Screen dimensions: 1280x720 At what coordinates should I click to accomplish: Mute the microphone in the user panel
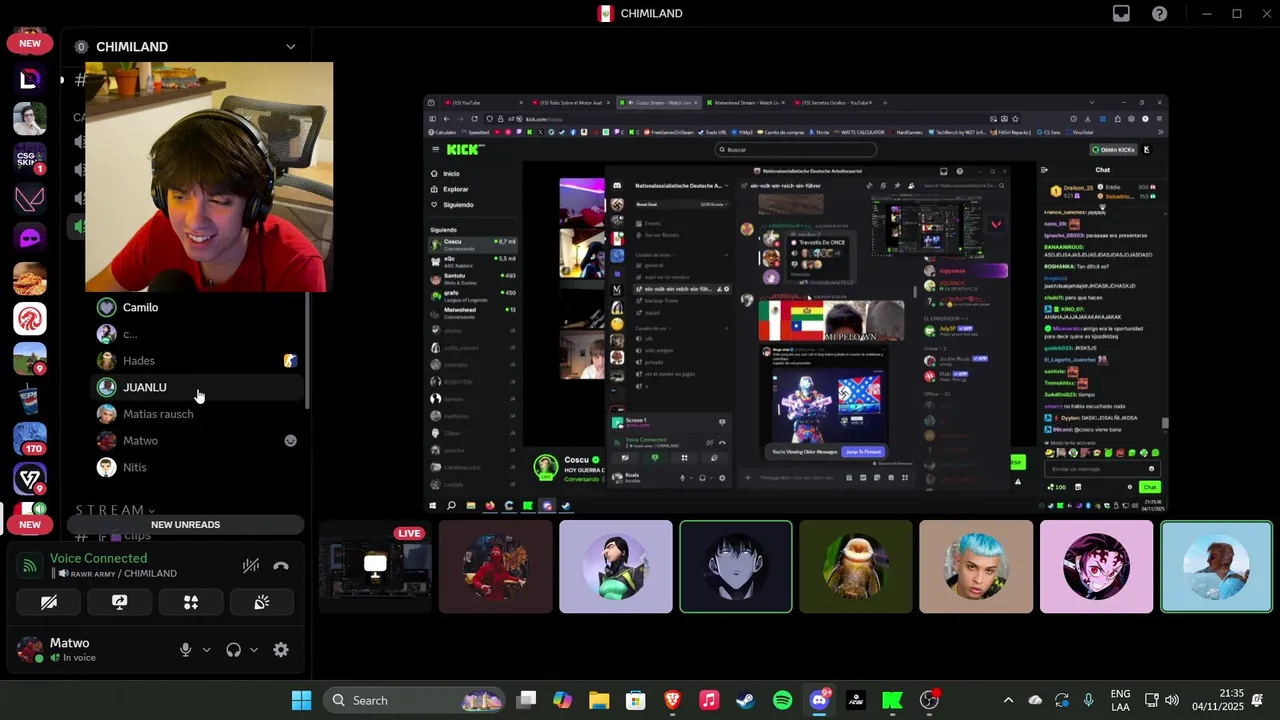point(185,650)
